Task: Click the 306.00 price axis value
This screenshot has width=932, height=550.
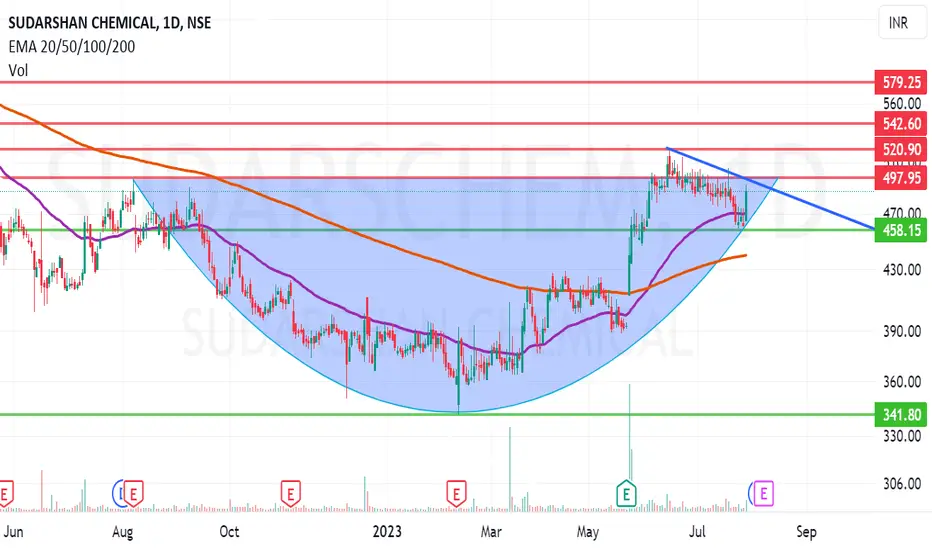Action: click(902, 483)
